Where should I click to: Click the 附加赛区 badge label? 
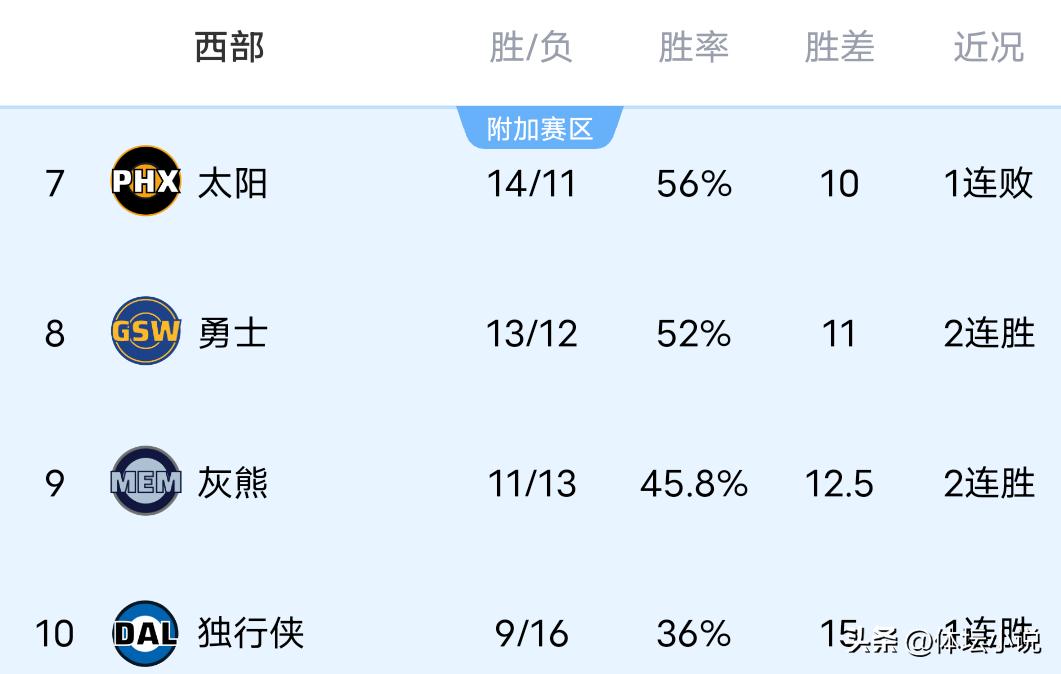pyautogui.click(x=540, y=129)
